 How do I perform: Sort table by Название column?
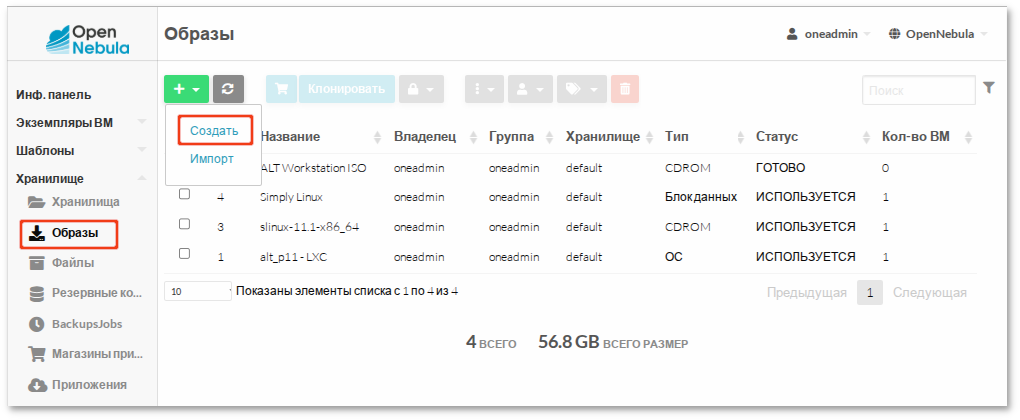320,137
